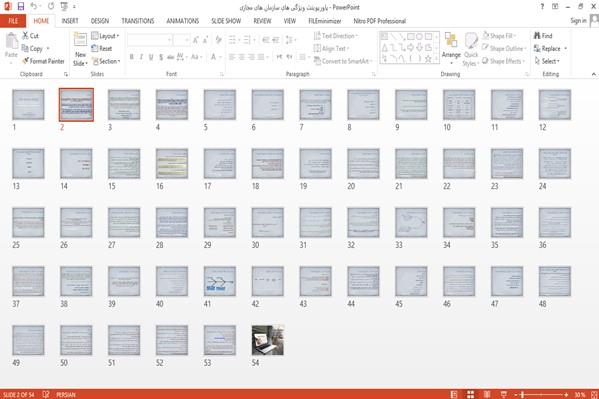Open the font size combo box
This screenshot has width=599, height=399.
point(181,40)
